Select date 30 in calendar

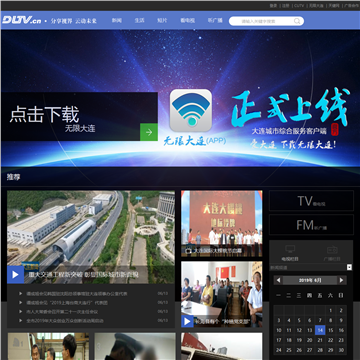click(x=341, y=350)
